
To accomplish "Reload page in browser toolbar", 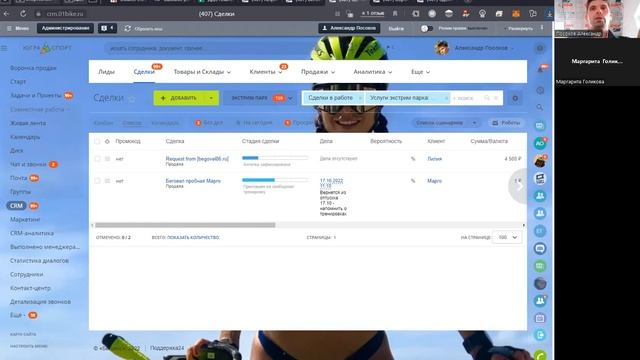I will 23,13.
